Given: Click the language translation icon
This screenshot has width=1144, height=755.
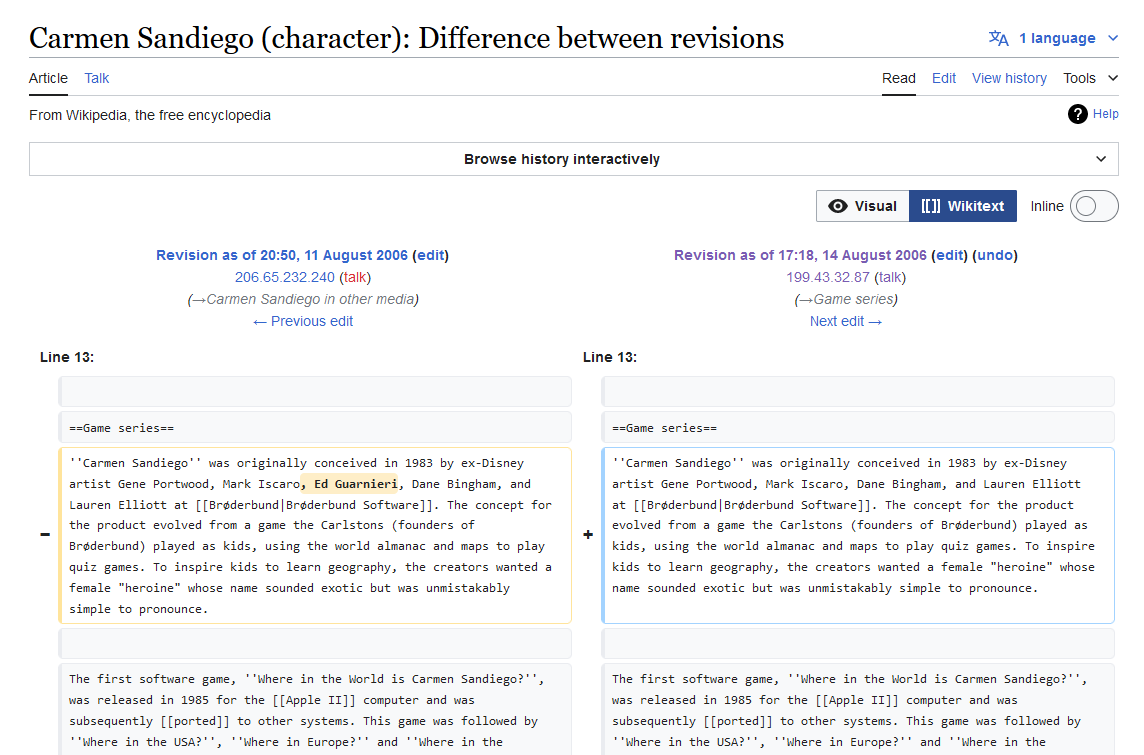Looking at the screenshot, I should [998, 38].
